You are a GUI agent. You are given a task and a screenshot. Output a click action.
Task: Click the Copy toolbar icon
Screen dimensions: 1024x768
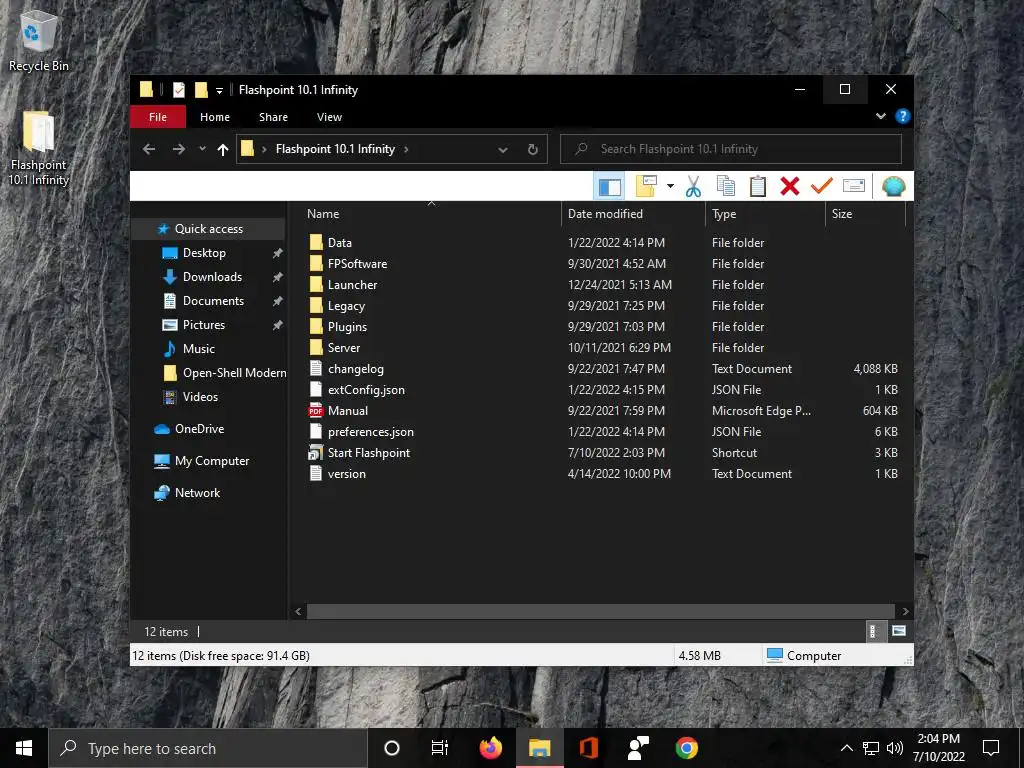726,187
